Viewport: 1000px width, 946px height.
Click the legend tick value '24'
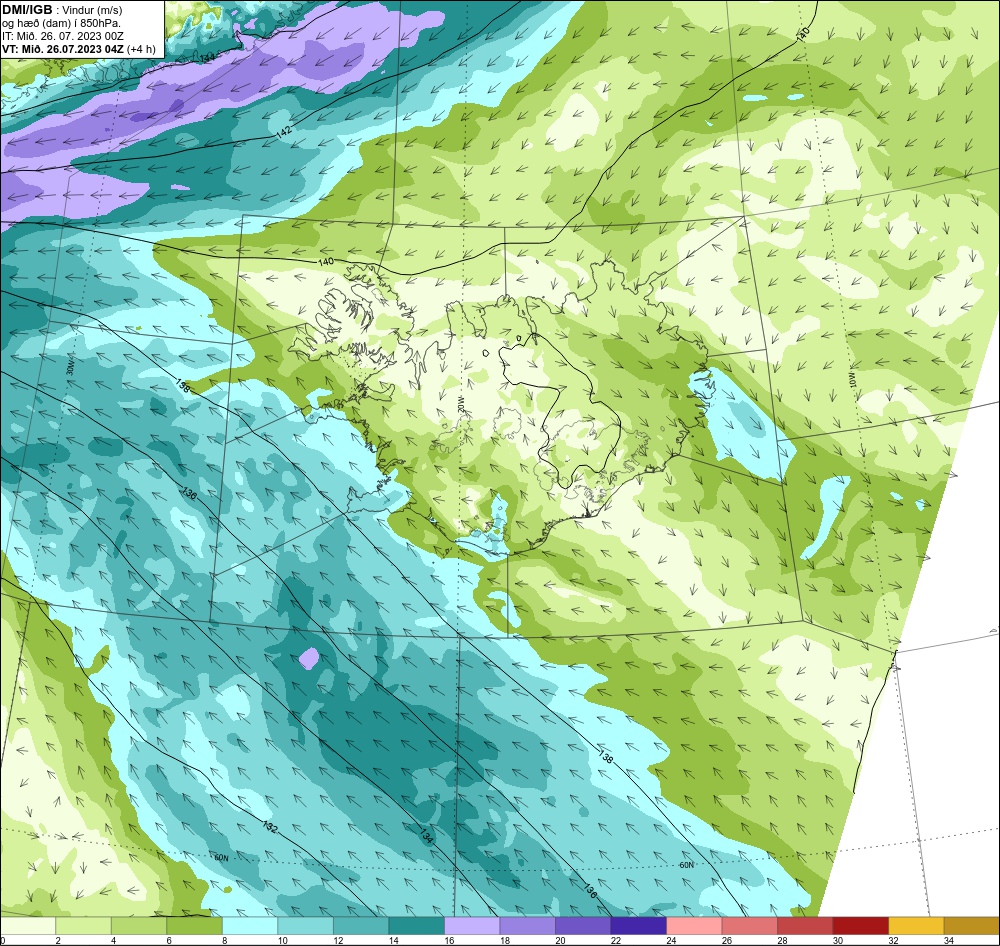671,940
